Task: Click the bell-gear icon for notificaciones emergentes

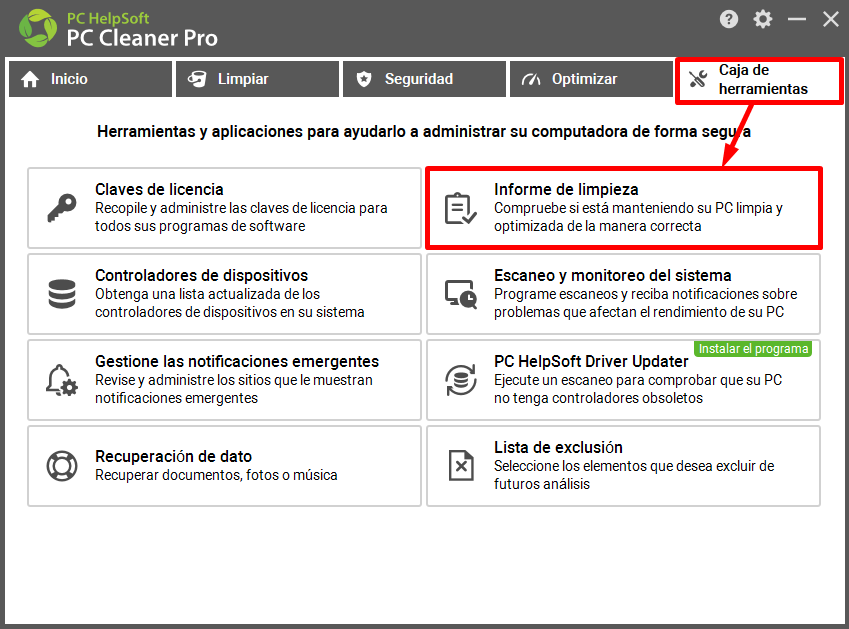Action: click(62, 380)
